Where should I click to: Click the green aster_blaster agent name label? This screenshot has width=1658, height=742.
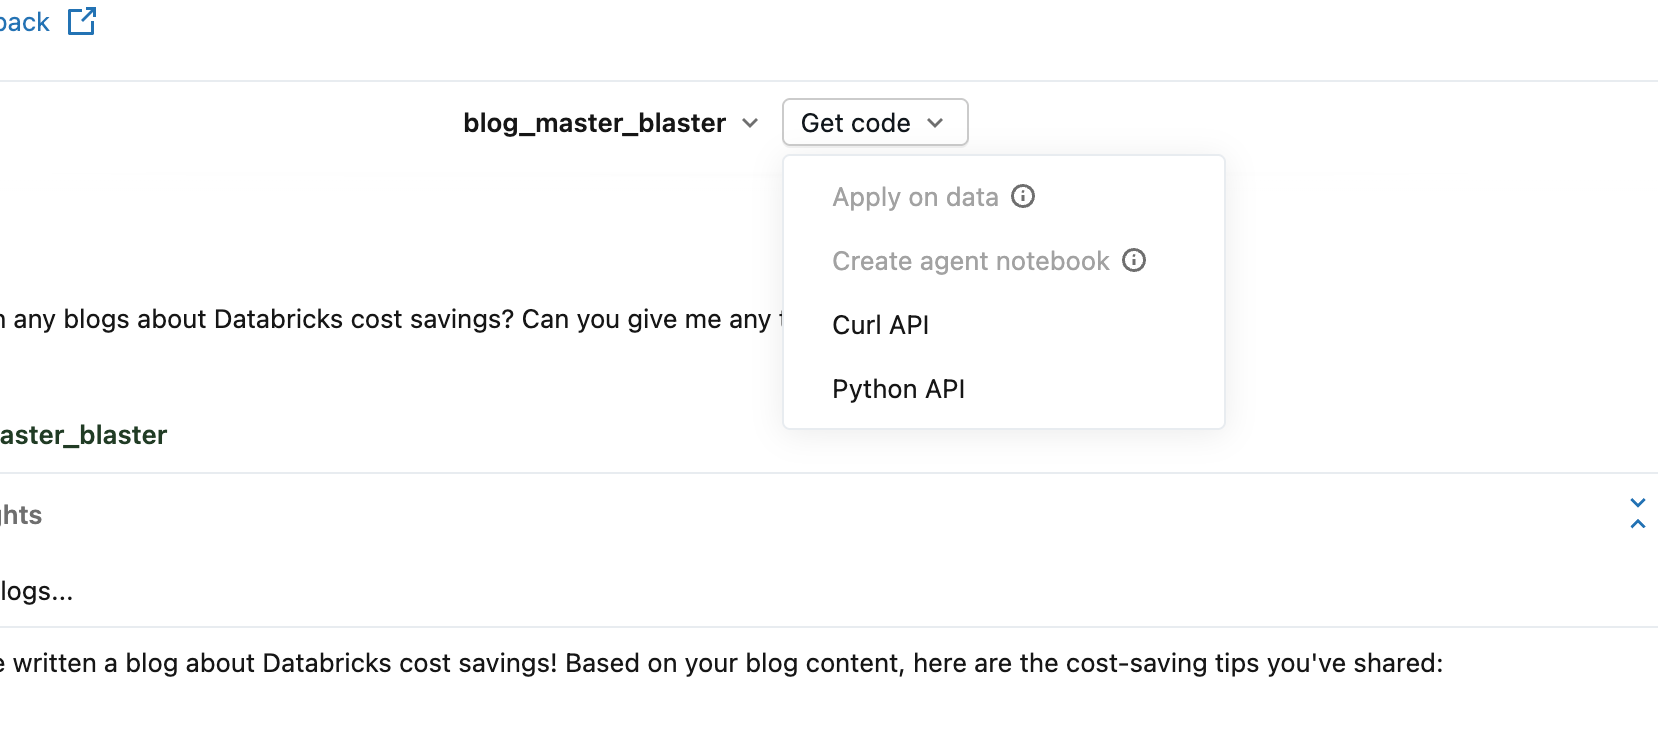tap(83, 435)
